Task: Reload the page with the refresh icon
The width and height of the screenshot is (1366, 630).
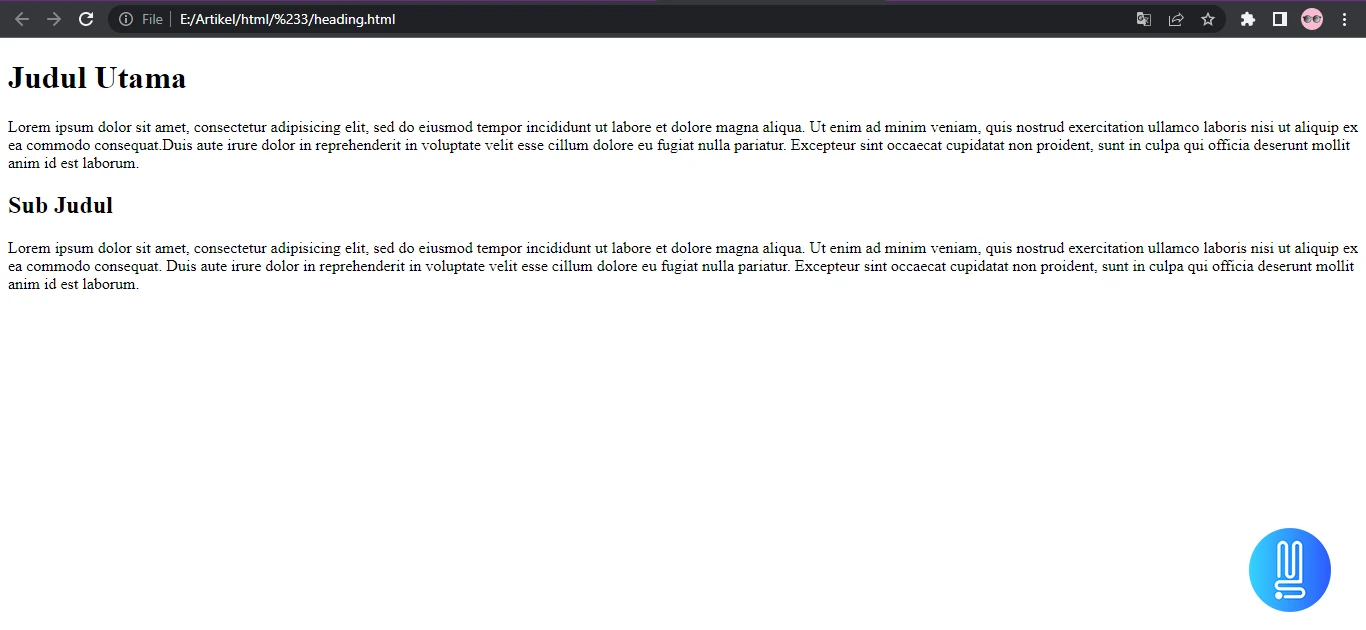Action: (x=86, y=19)
